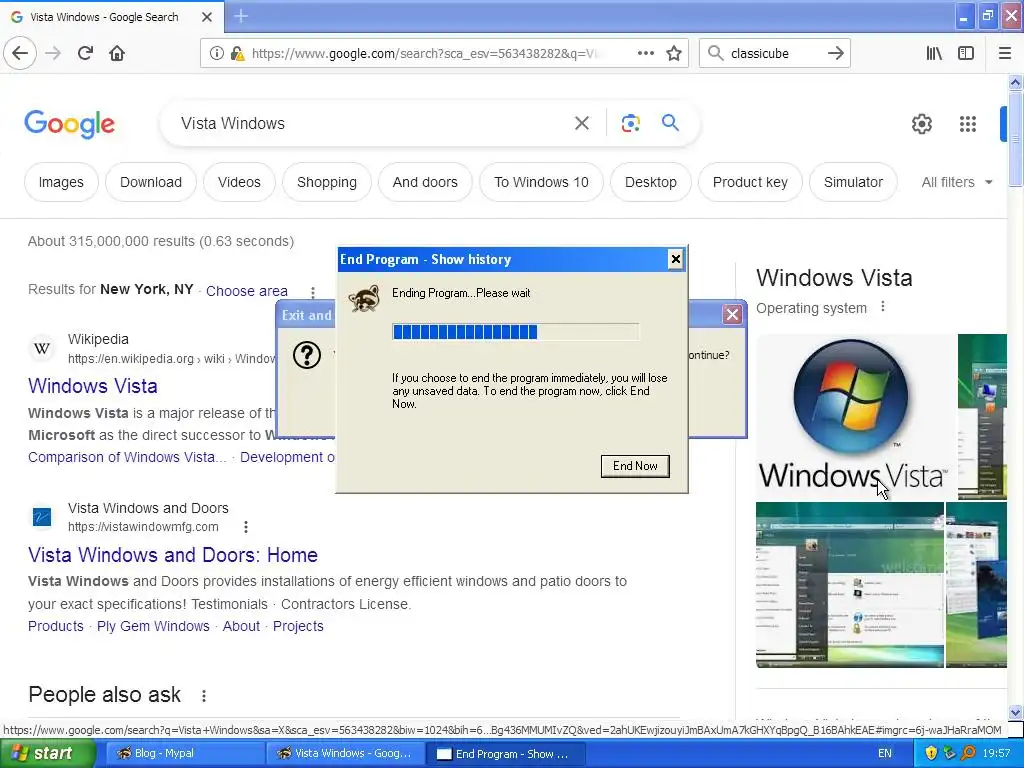Select the Desktop filter chip
Screen dimensions: 1024x768
pyautogui.click(x=650, y=182)
